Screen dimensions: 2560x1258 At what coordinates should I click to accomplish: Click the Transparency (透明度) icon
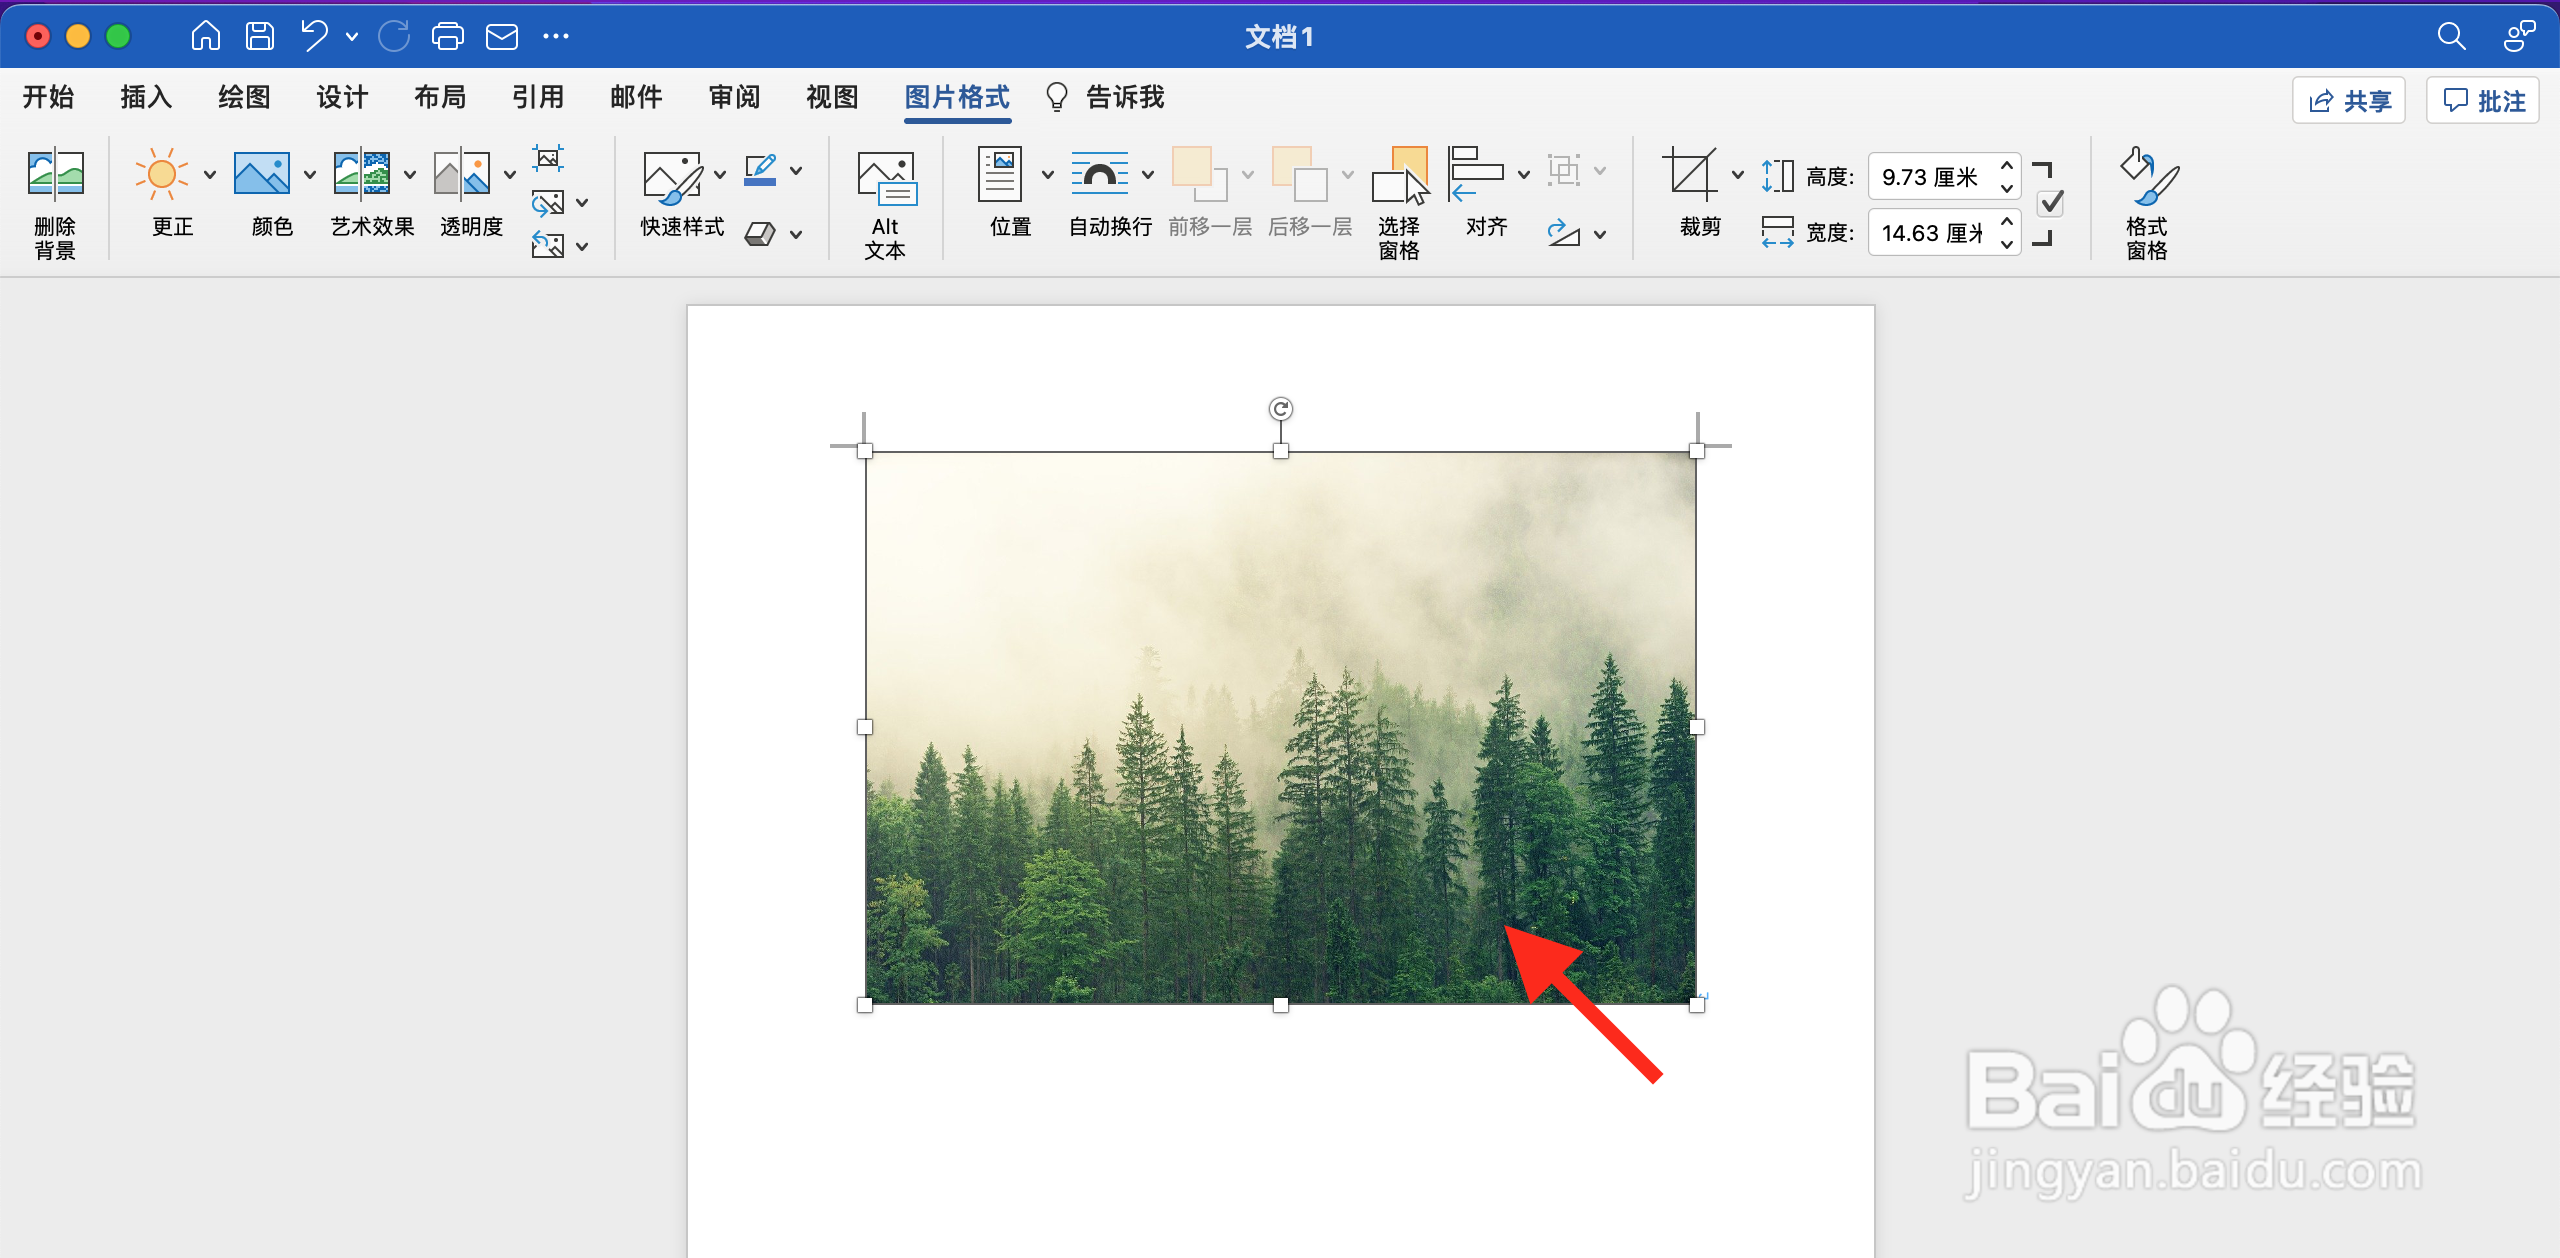461,175
